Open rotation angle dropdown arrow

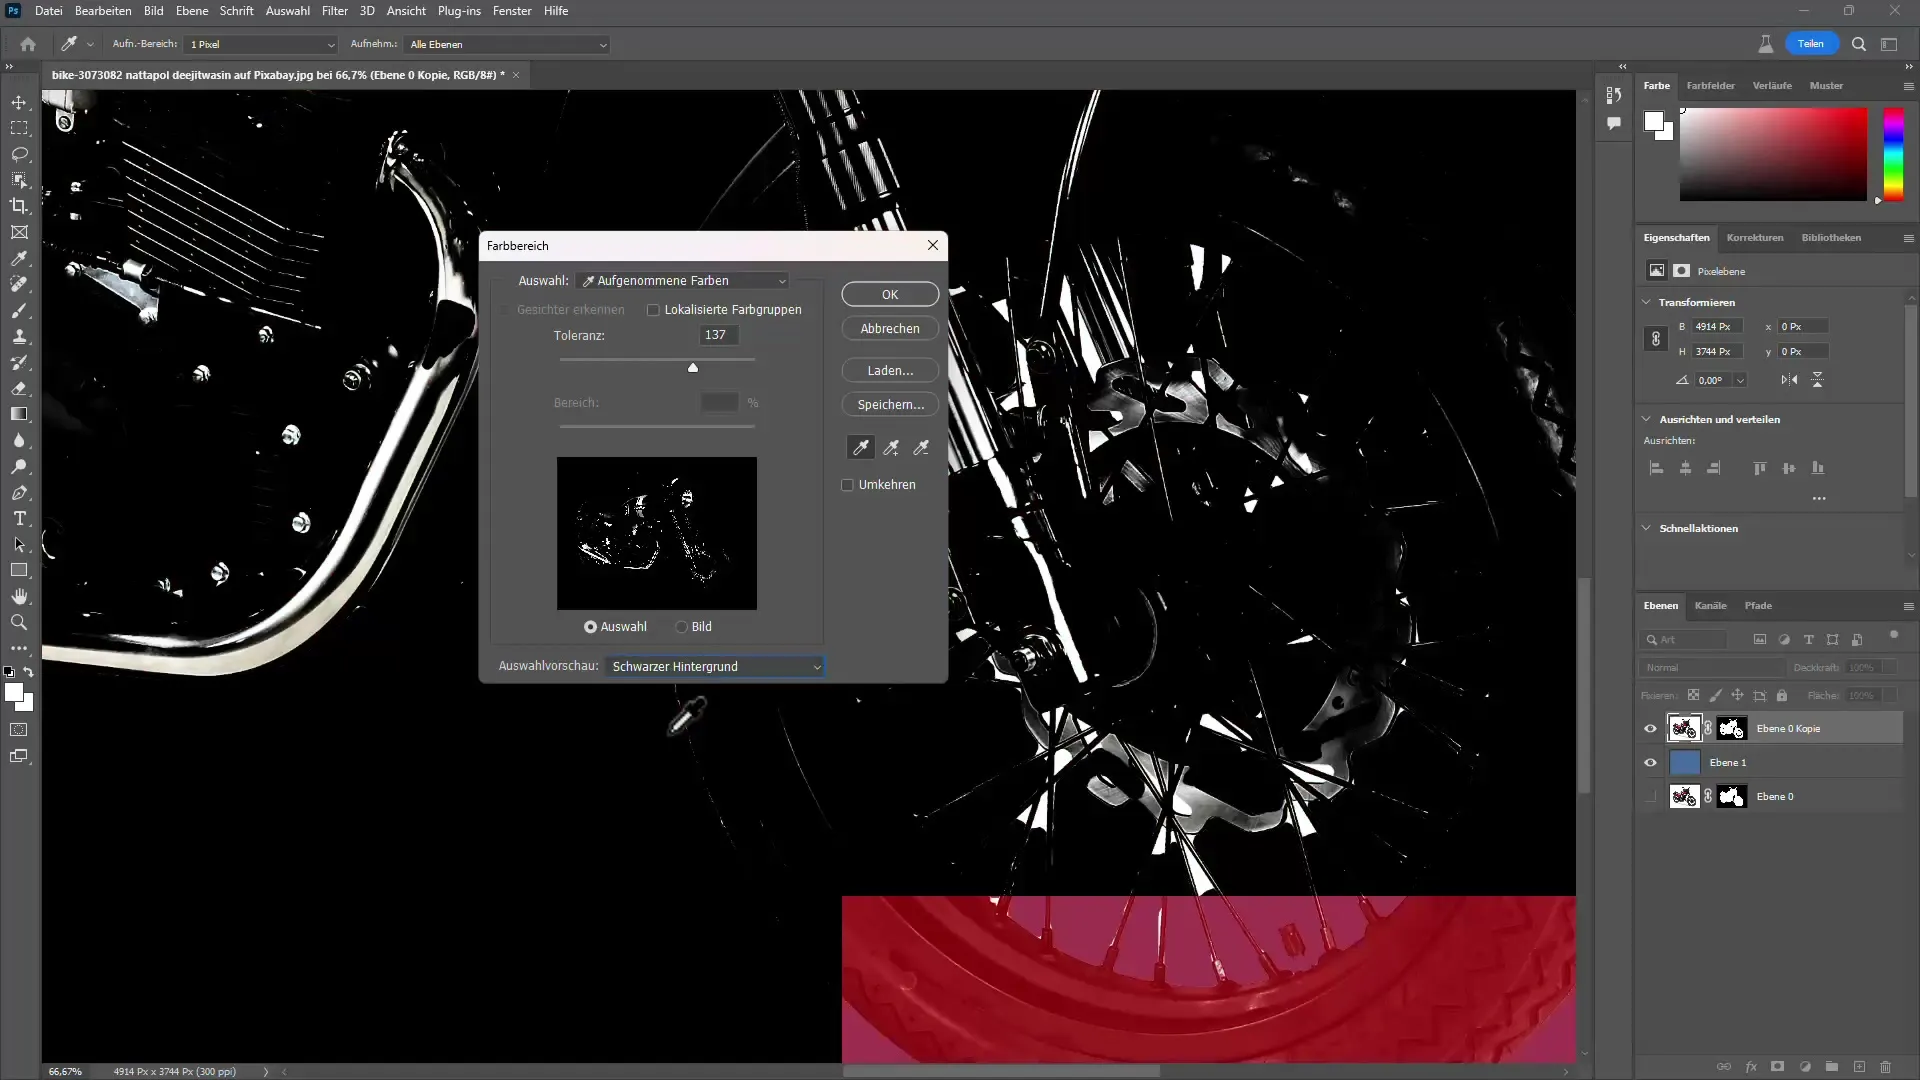click(1740, 380)
